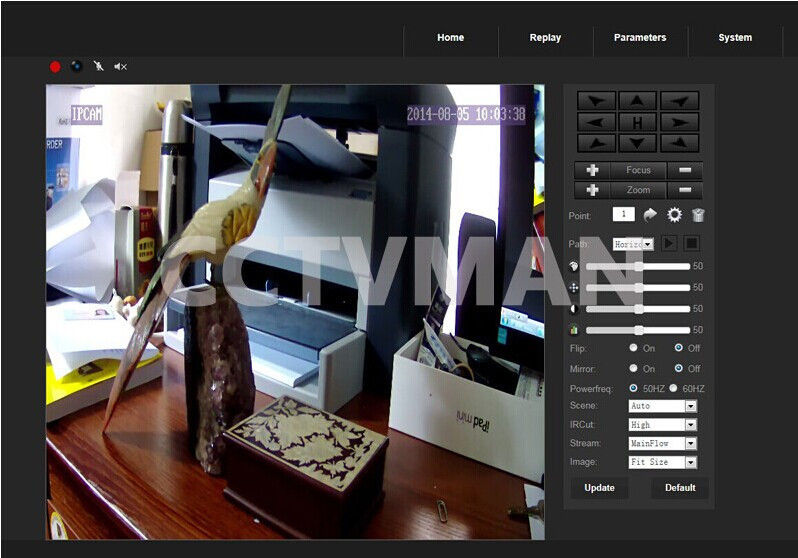Pan the camera up with the up arrow

click(637, 101)
